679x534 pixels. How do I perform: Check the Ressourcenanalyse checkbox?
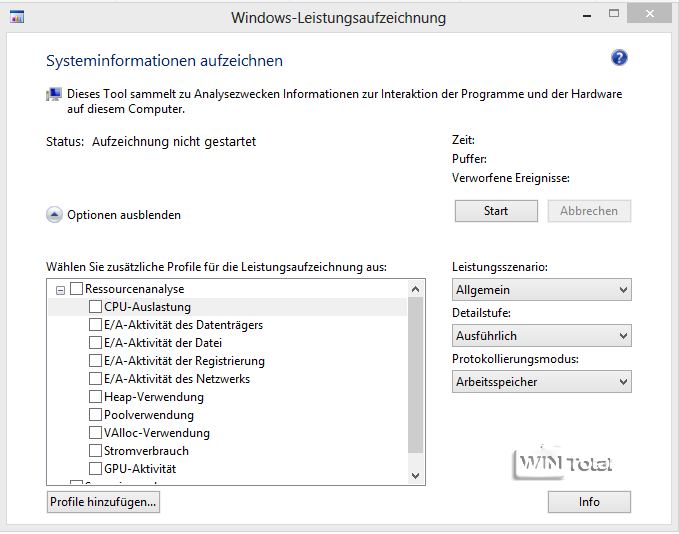pyautogui.click(x=76, y=288)
